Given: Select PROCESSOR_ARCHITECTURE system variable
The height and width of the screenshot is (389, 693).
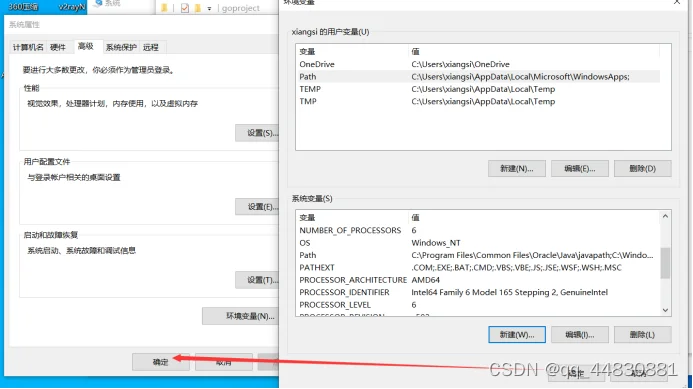Looking at the screenshot, I should click(478, 280).
